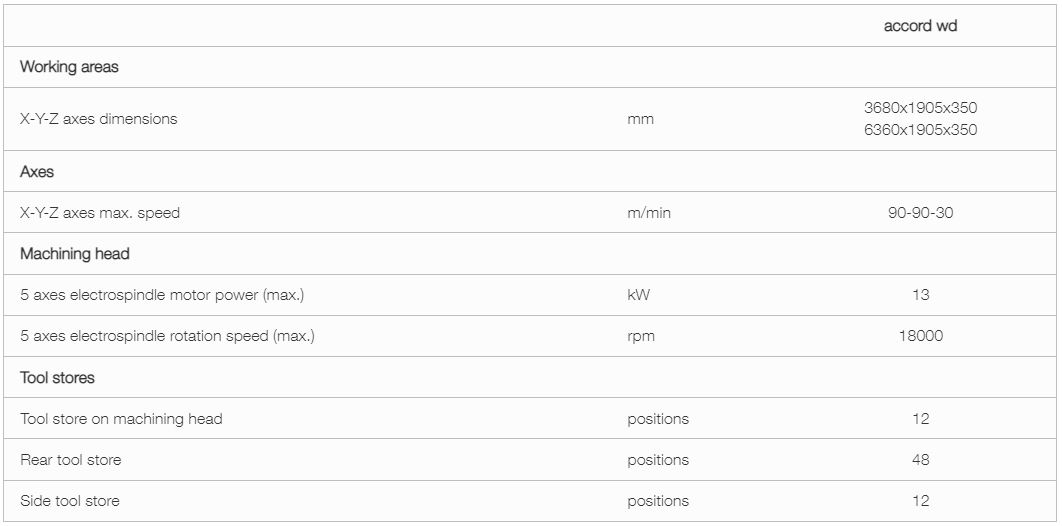Screen dimensions: 1062x526
Task: Click the "X-Y-Z axes max. speed" label
Action: [x=100, y=213]
